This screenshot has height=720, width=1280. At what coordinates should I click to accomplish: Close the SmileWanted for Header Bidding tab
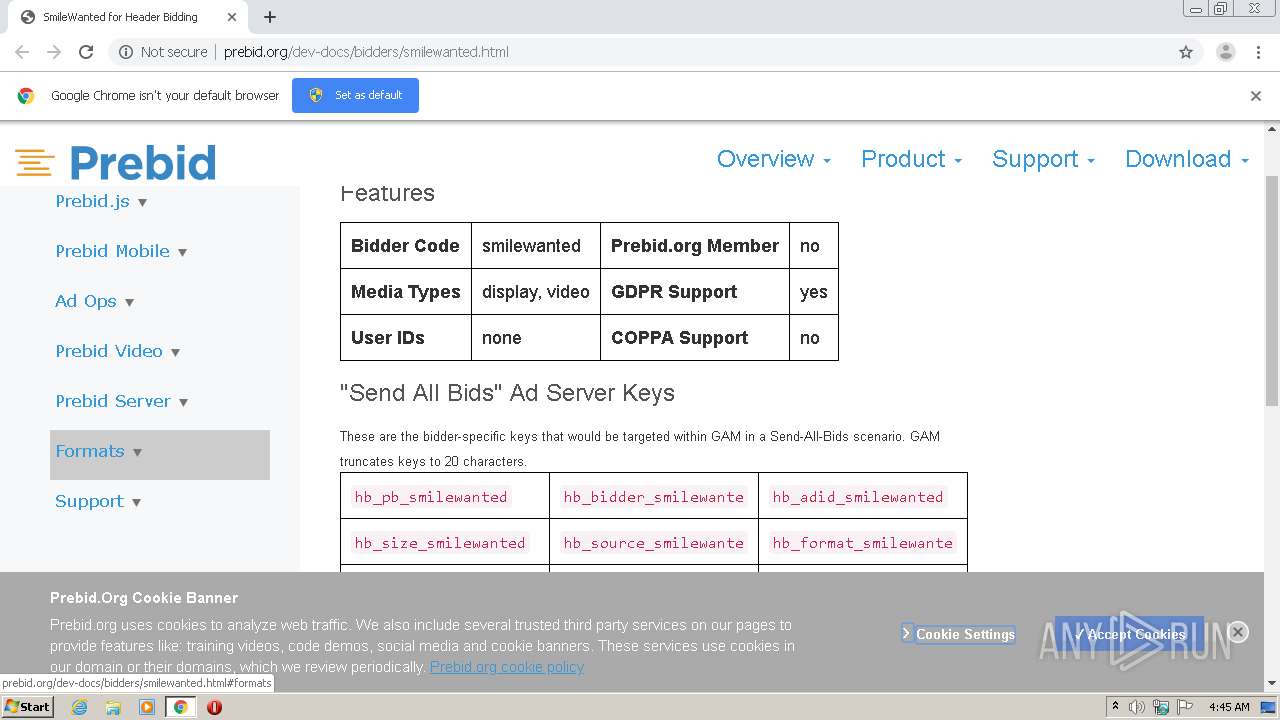[x=232, y=17]
